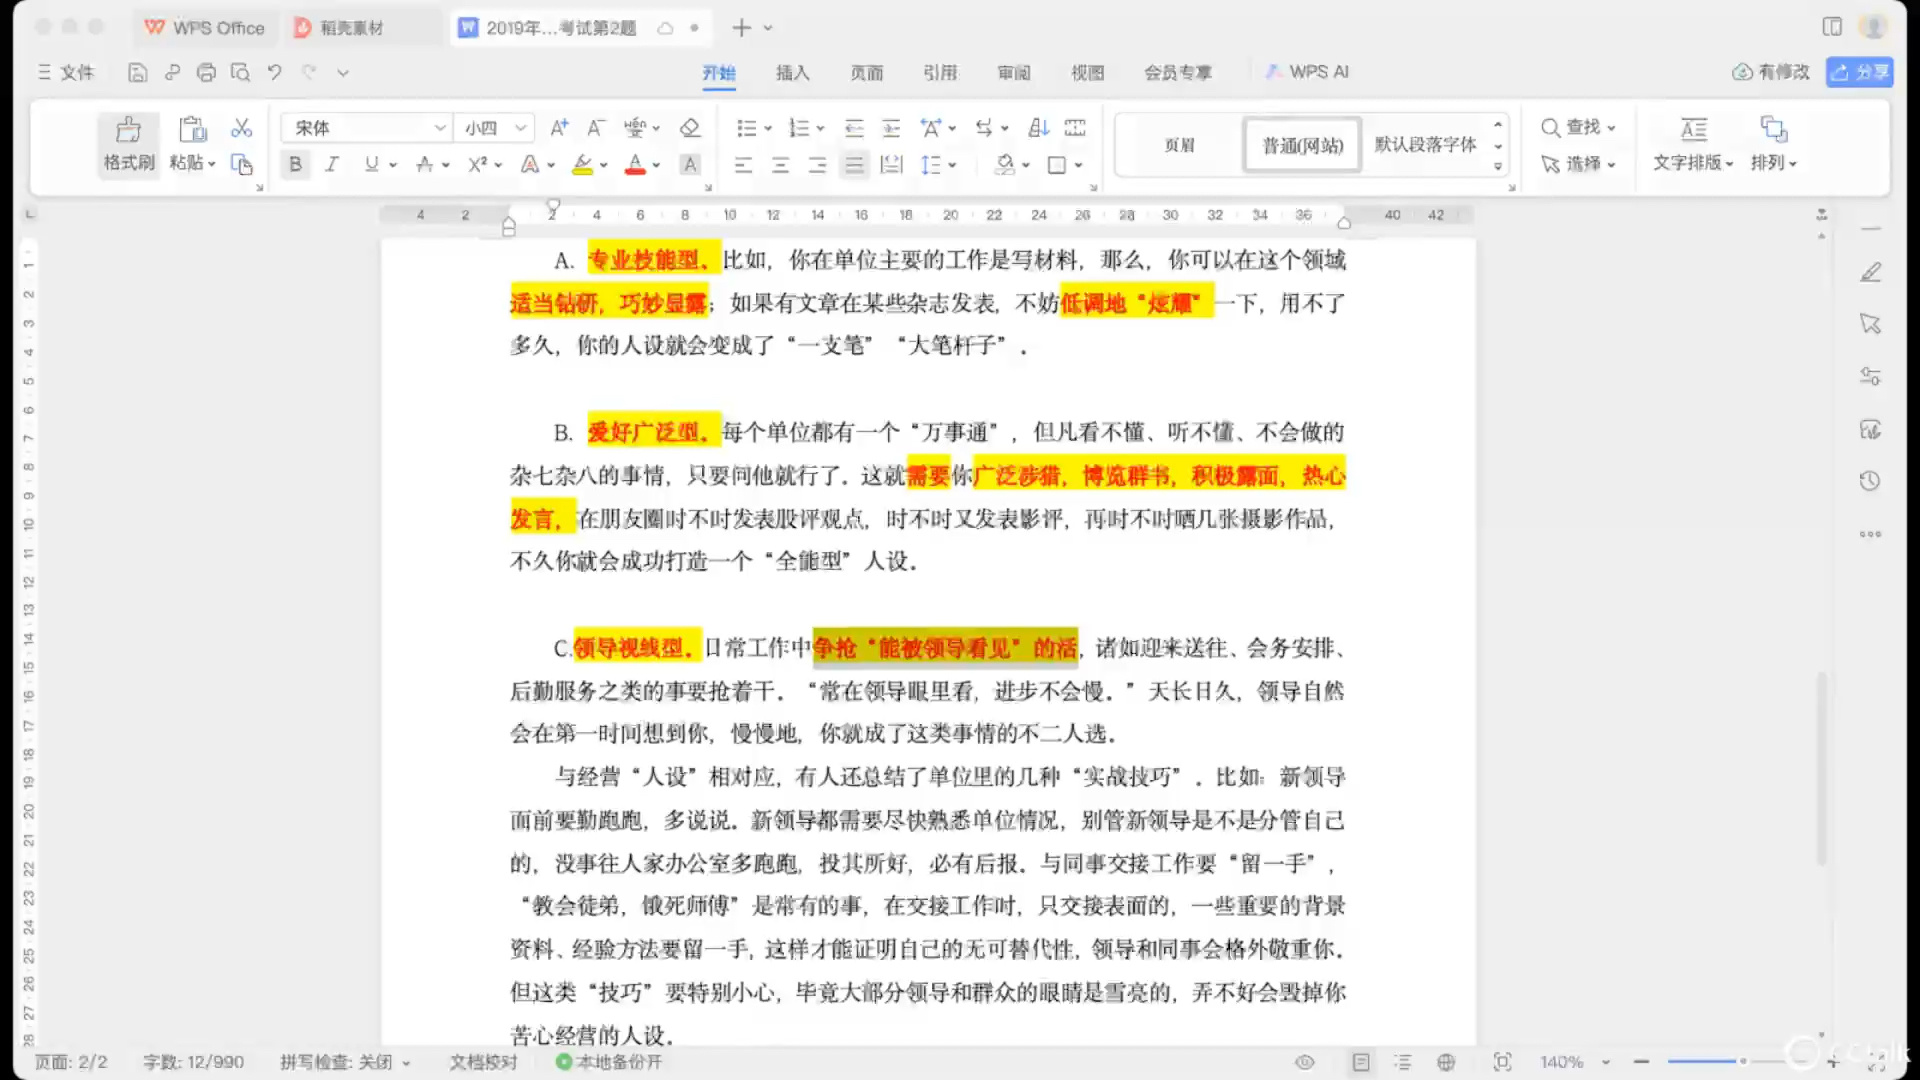Select the 页眉 style

pyautogui.click(x=1179, y=145)
